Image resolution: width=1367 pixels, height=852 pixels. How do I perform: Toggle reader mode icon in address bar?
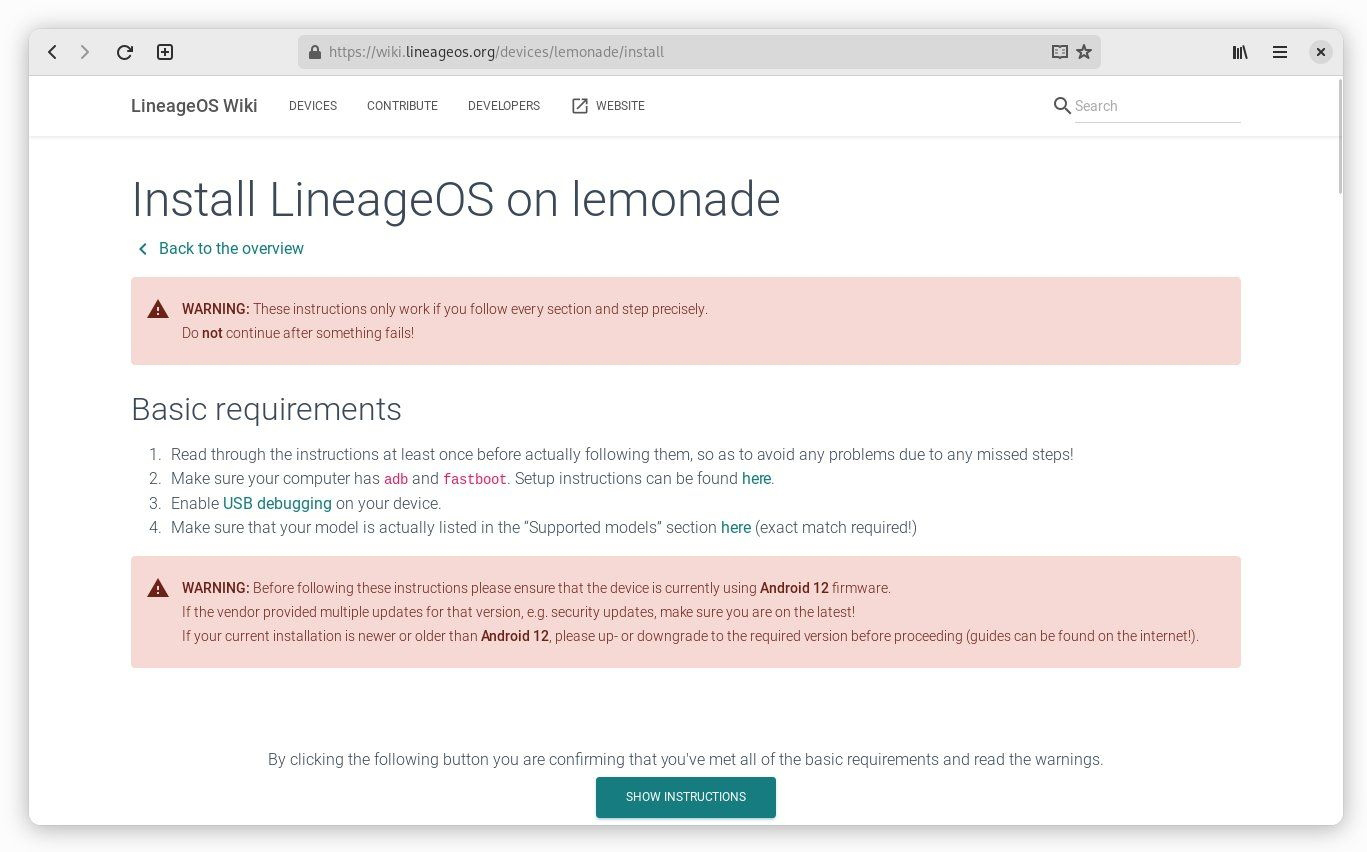(1060, 52)
